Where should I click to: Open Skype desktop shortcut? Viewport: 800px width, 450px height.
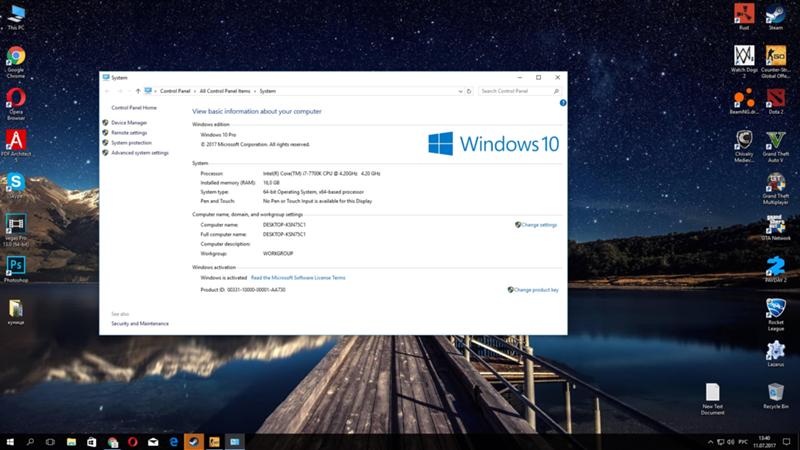point(16,185)
